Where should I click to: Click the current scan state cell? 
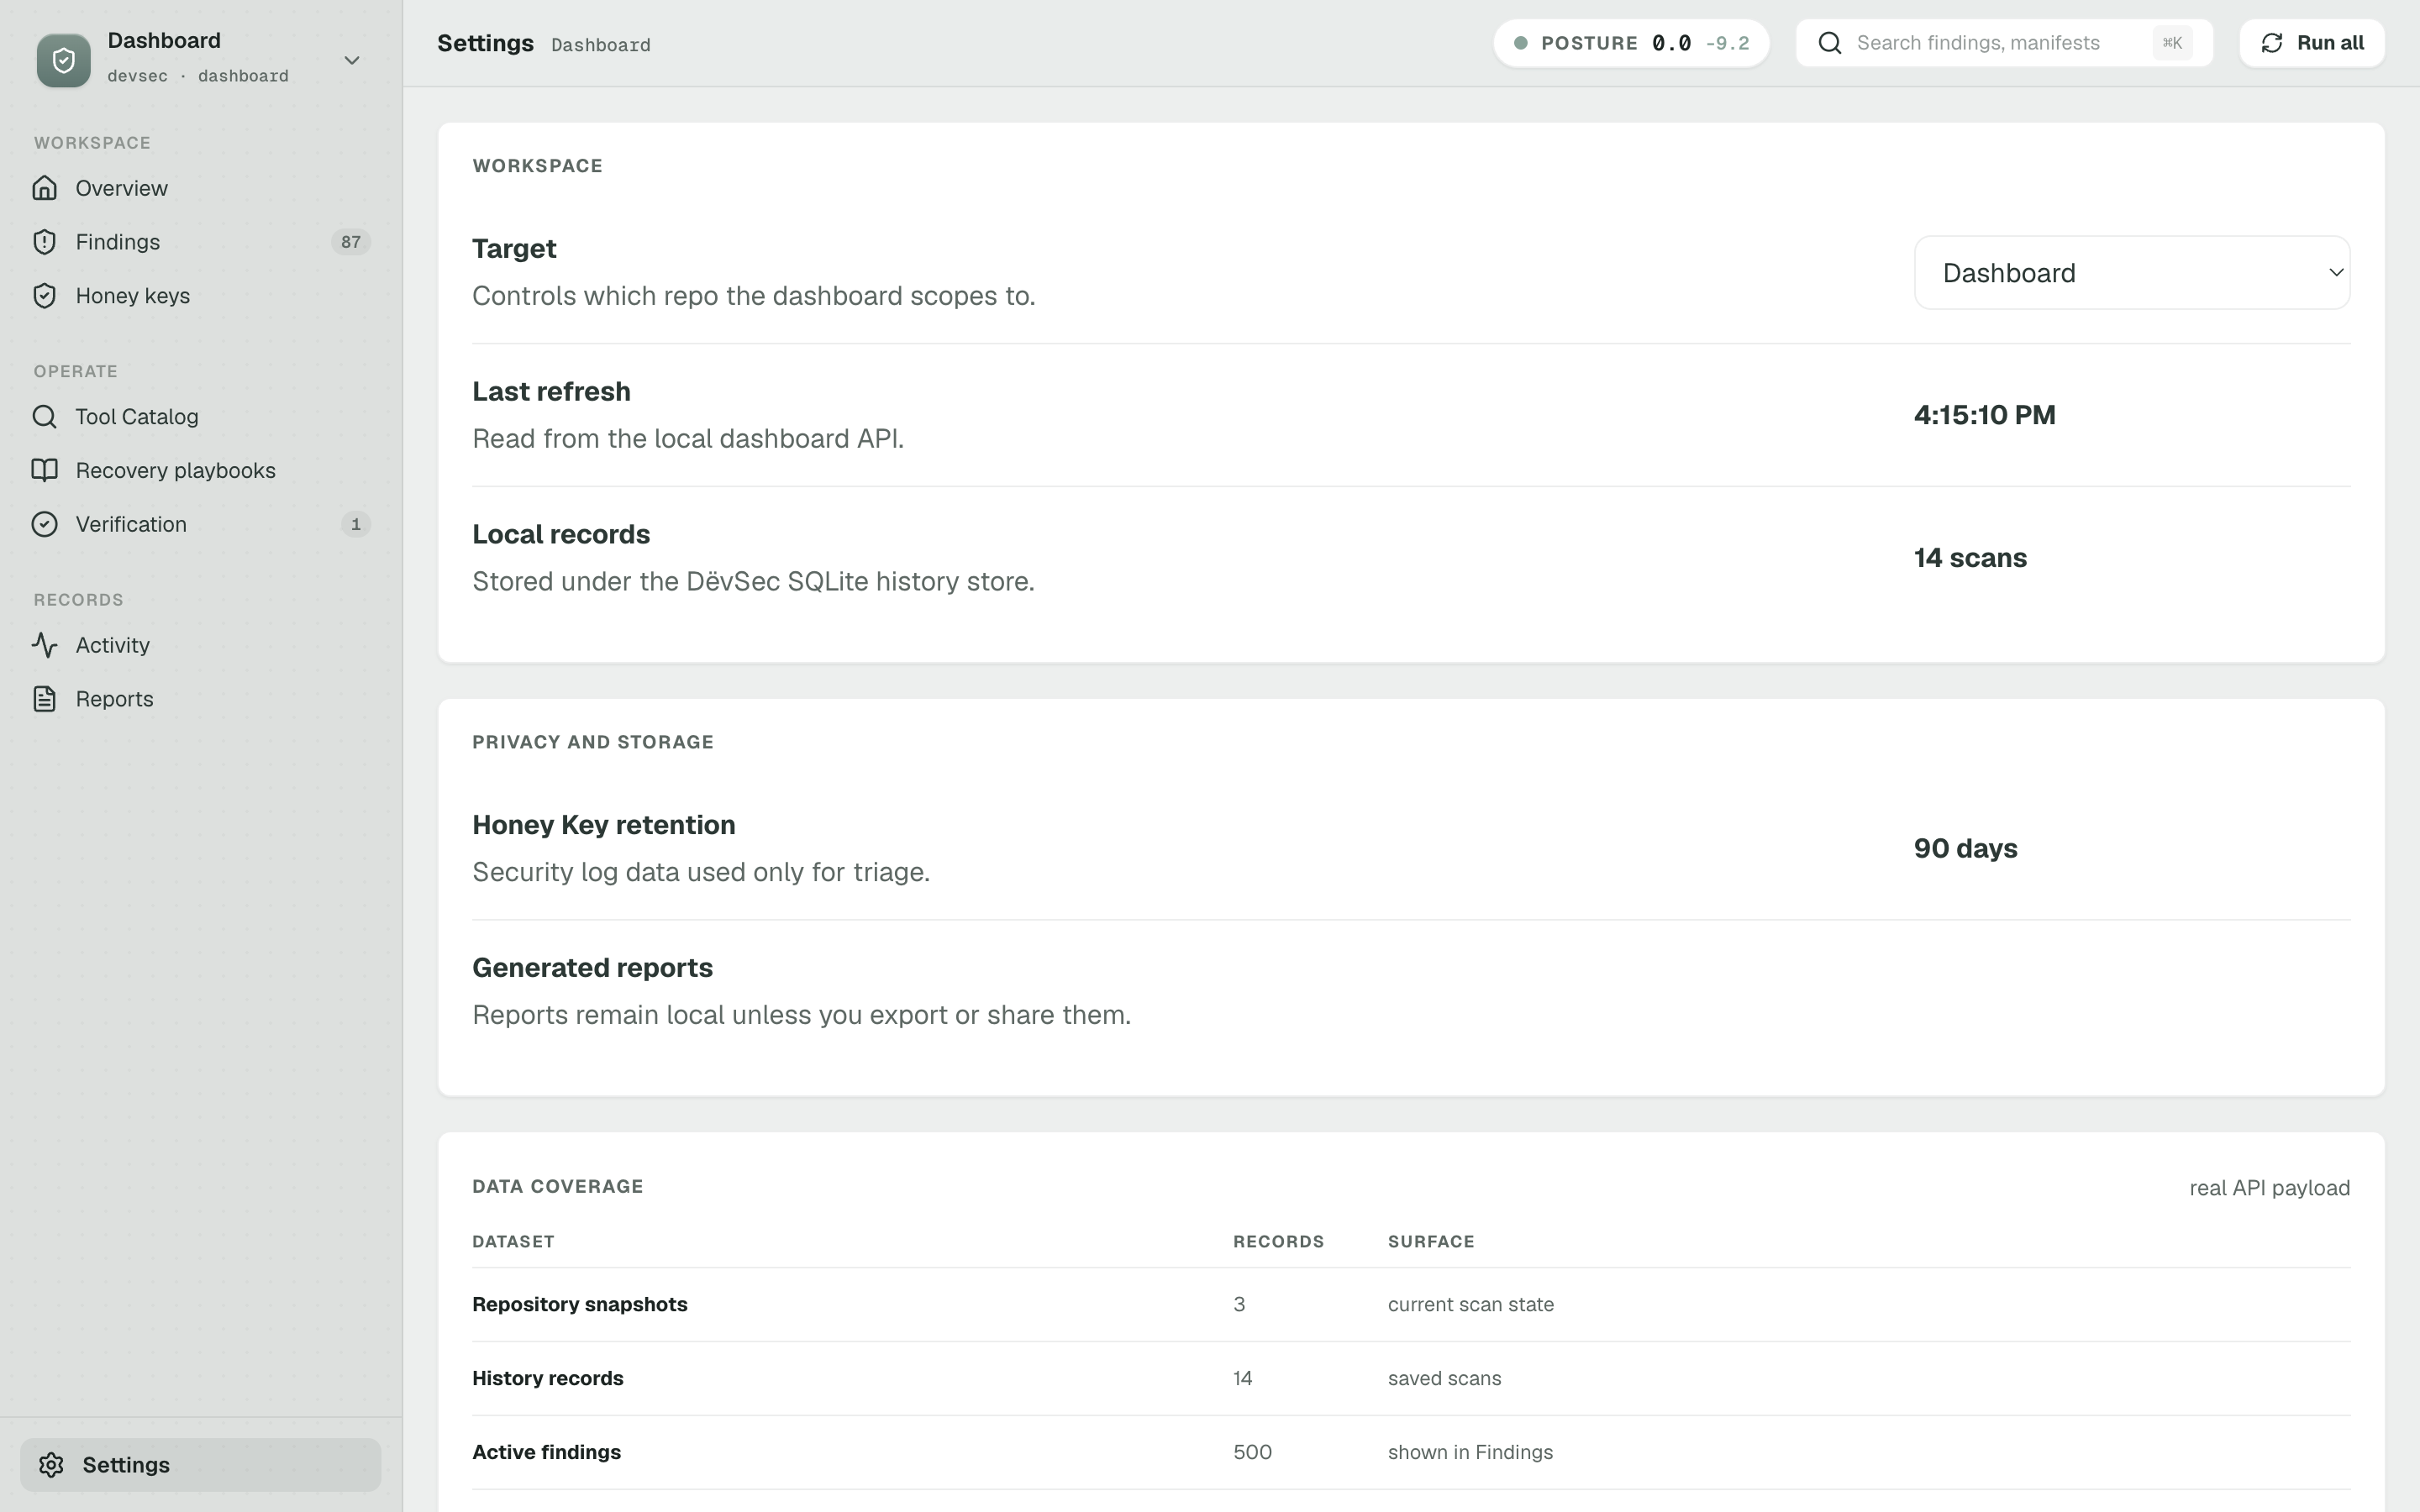(1471, 1305)
